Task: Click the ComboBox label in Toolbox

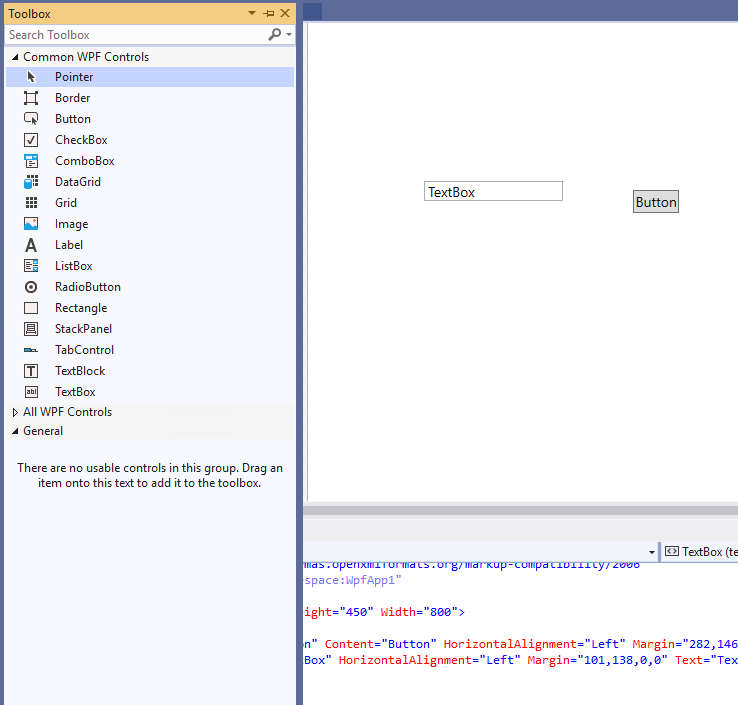Action: point(85,161)
